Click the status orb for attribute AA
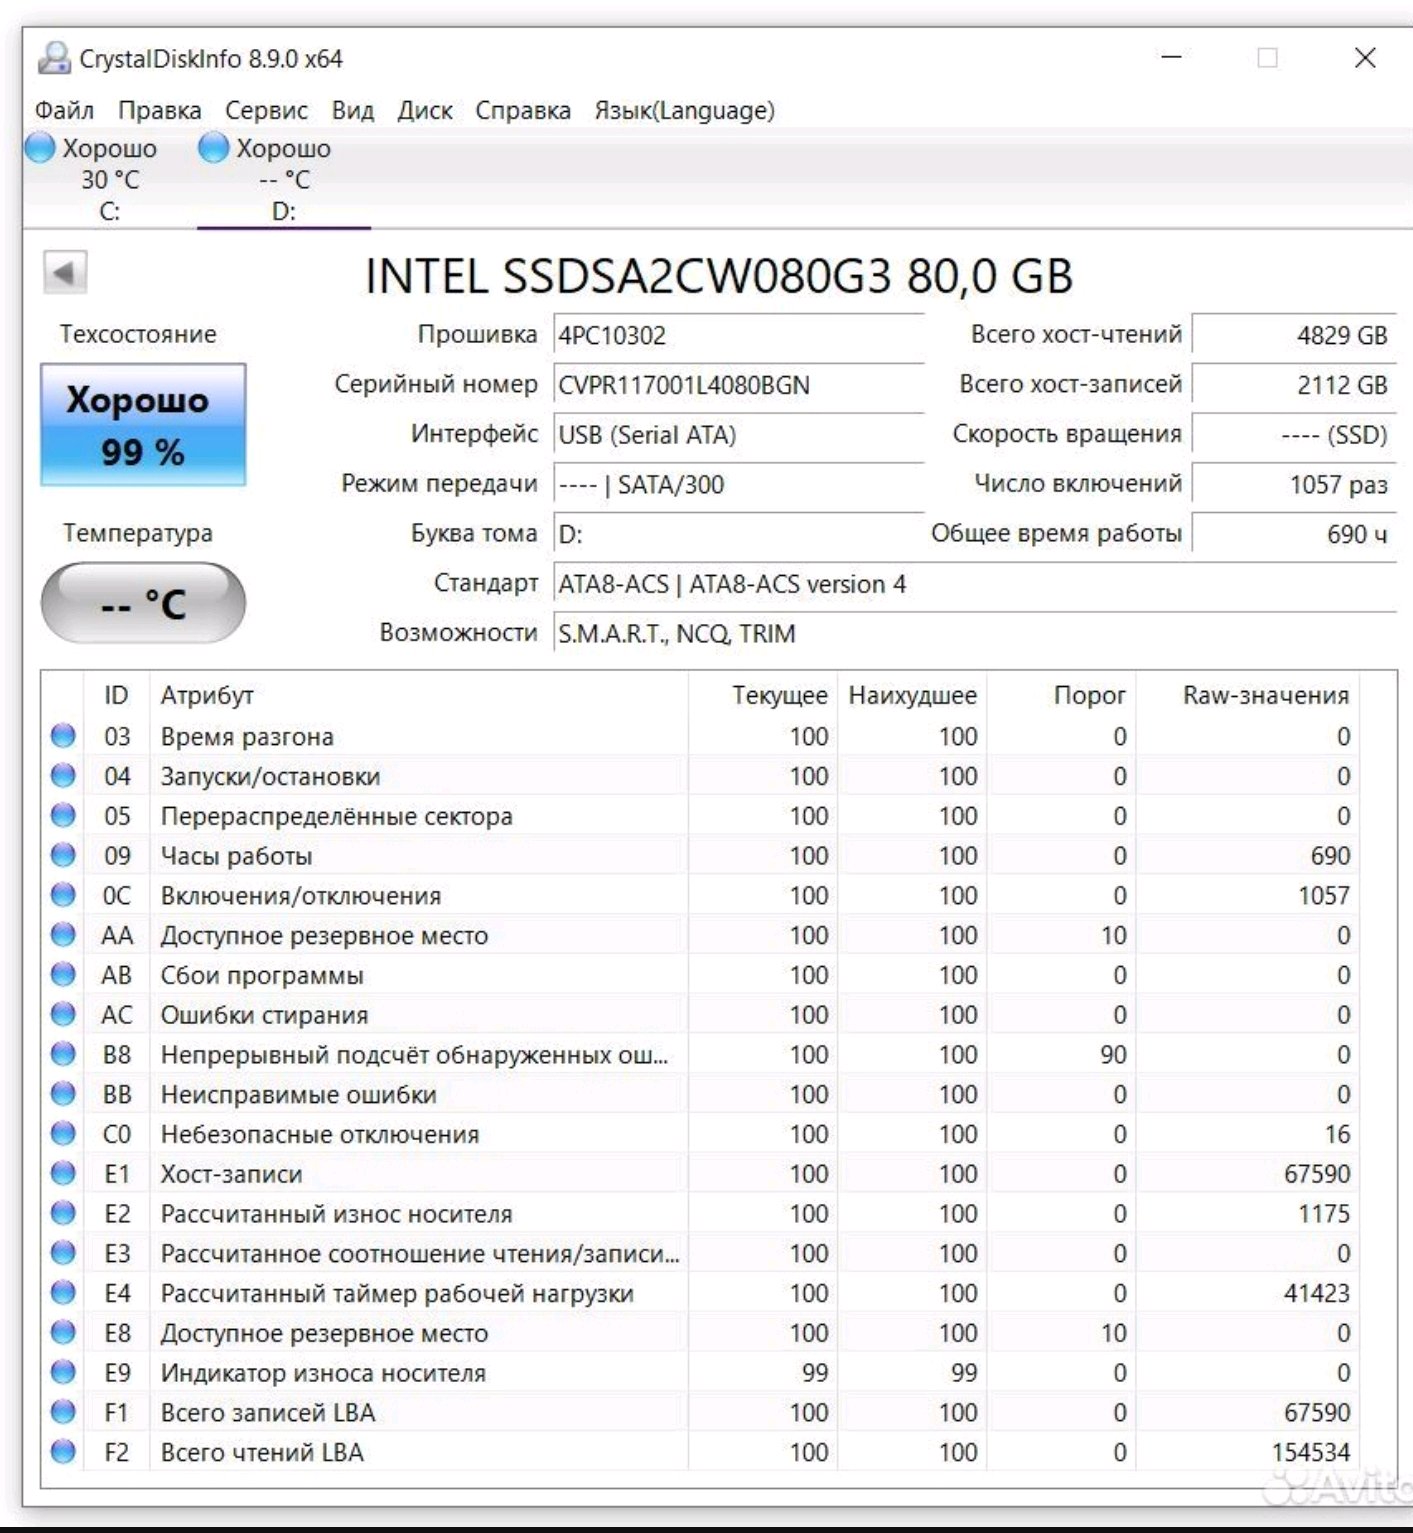Viewport: 1413px width, 1533px height. [63, 935]
